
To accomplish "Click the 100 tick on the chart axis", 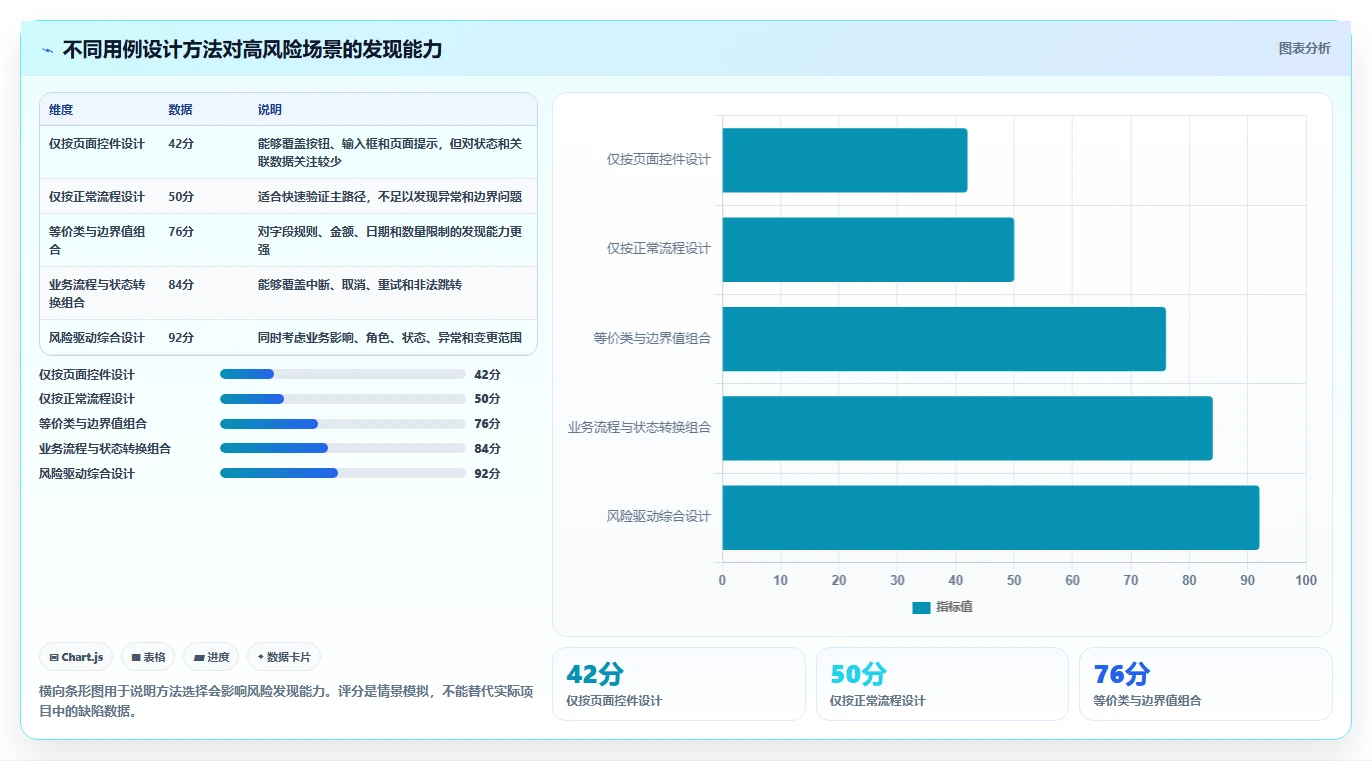I will point(1305,580).
